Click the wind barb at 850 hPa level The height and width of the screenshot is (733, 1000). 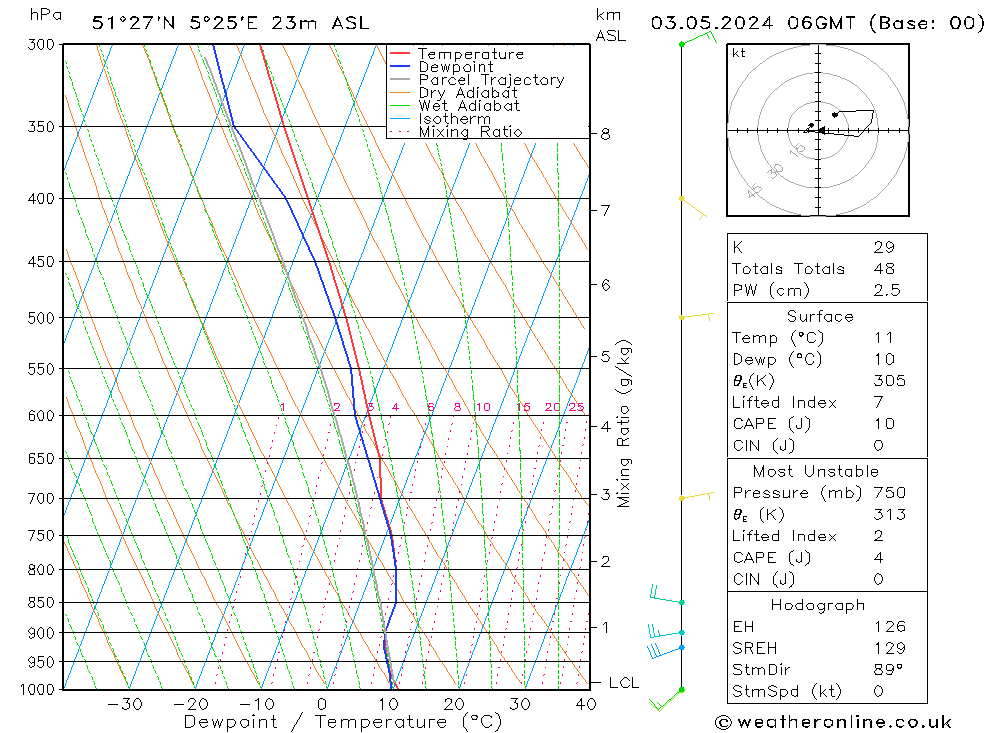tap(666, 596)
